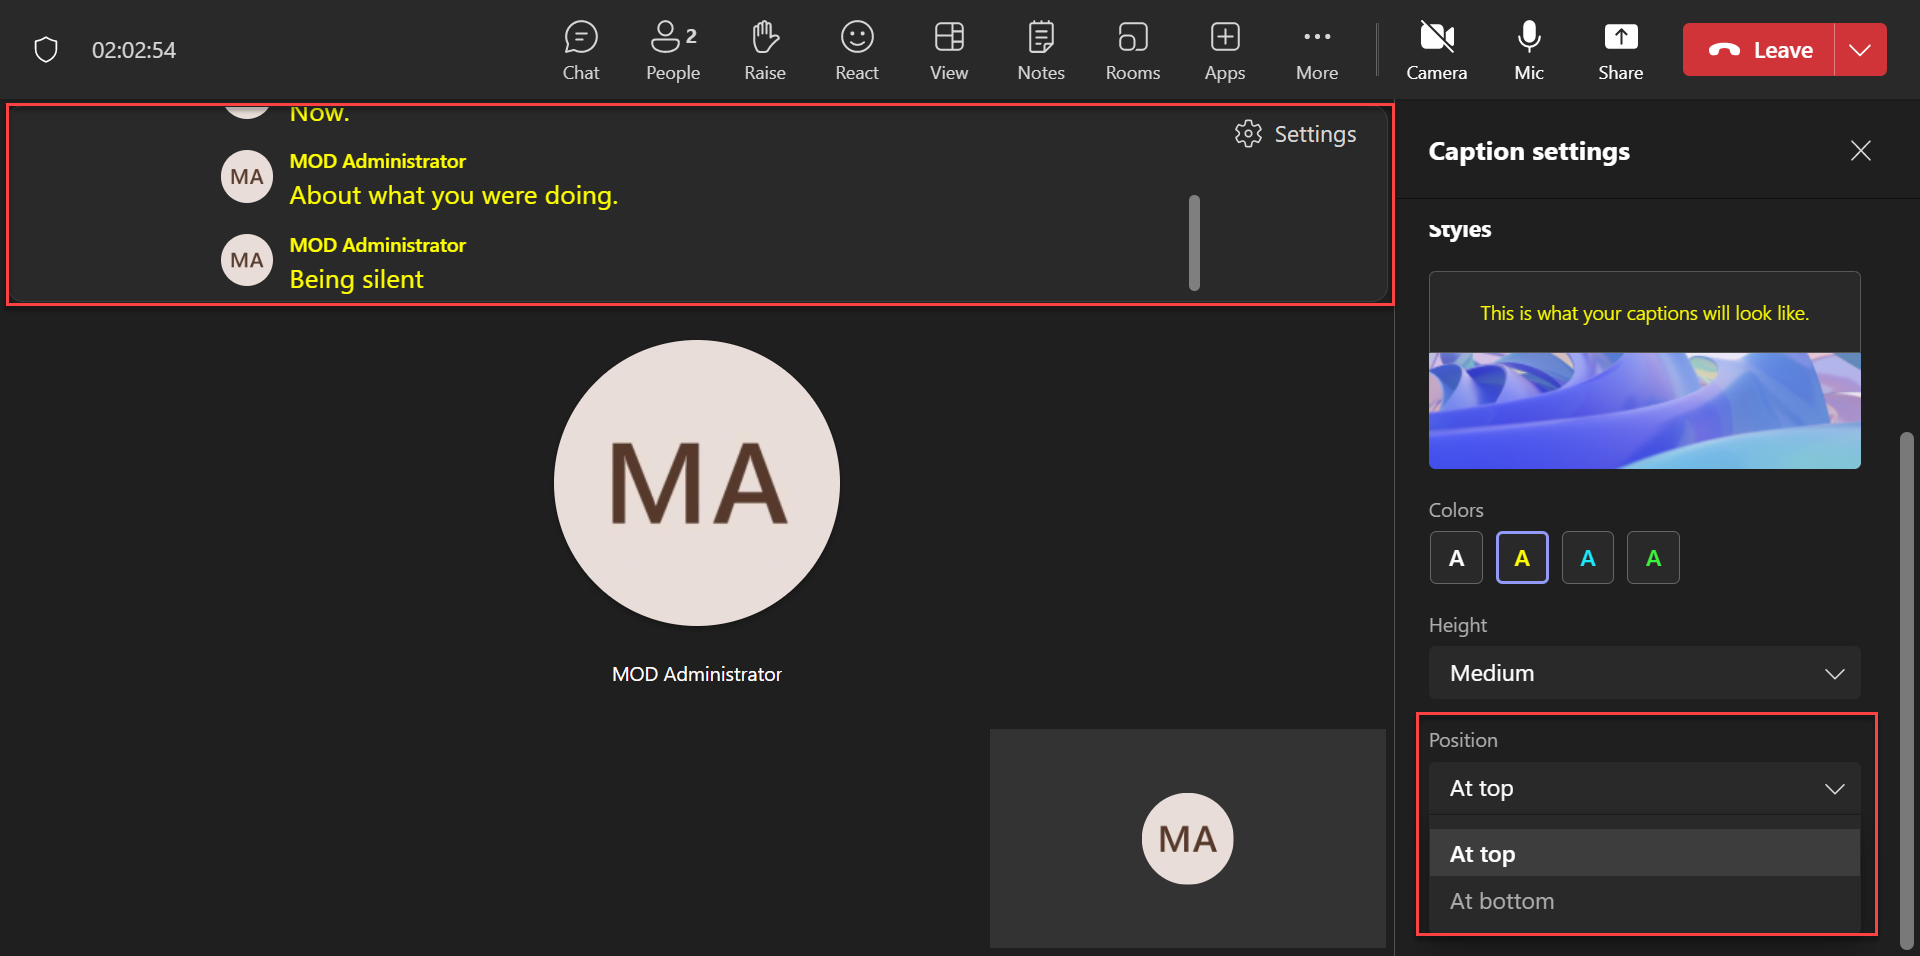Mute the Mic
Image resolution: width=1920 pixels, height=956 pixels.
(x=1528, y=50)
